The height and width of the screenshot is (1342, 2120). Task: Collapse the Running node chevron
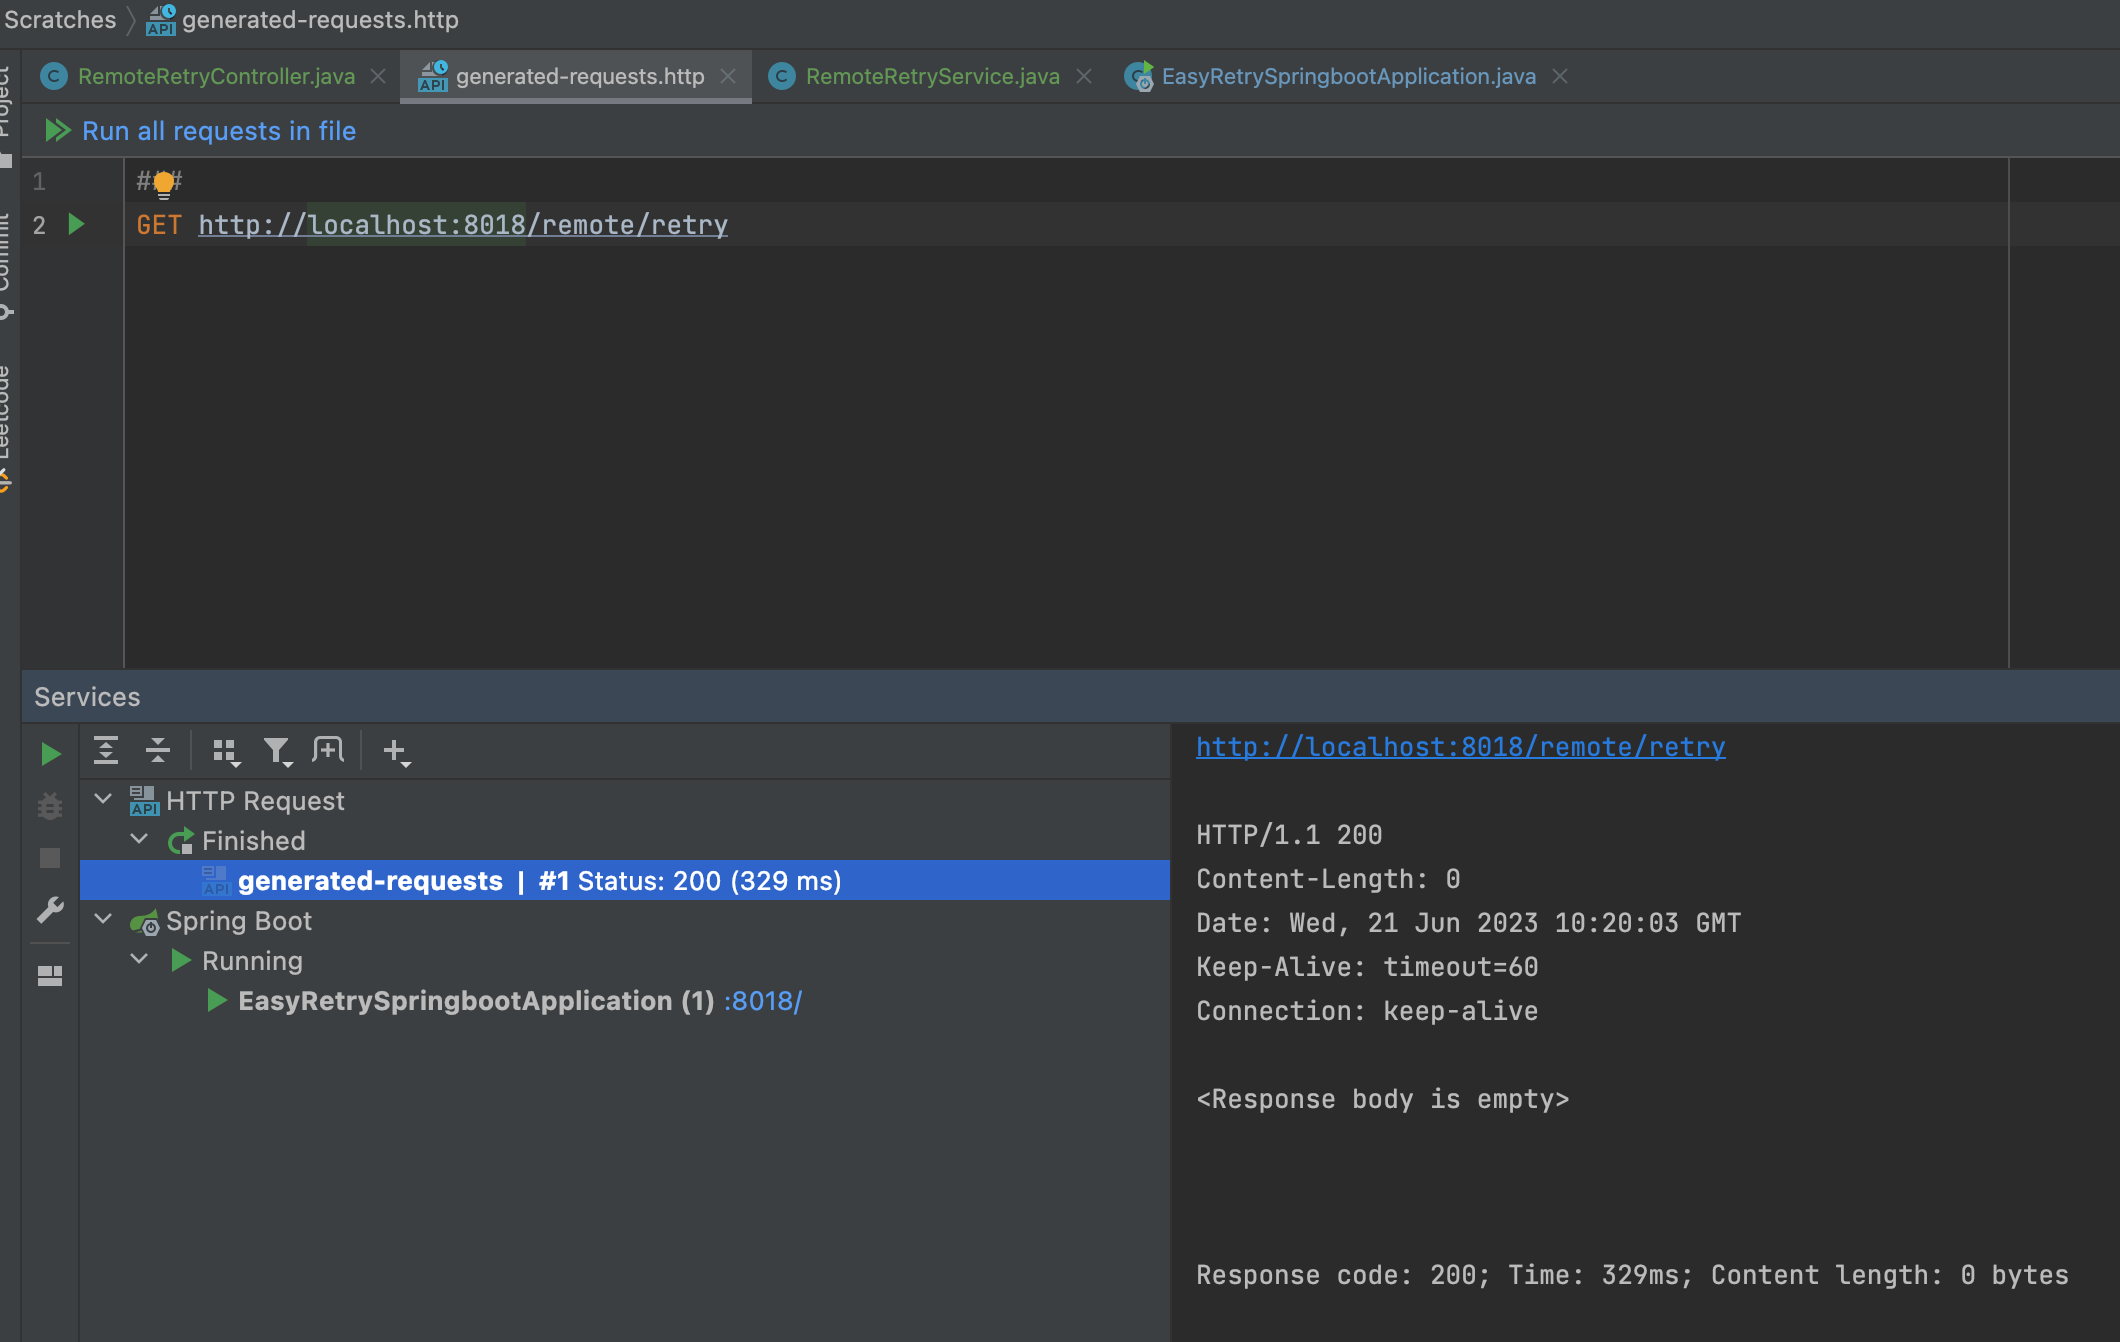point(139,959)
